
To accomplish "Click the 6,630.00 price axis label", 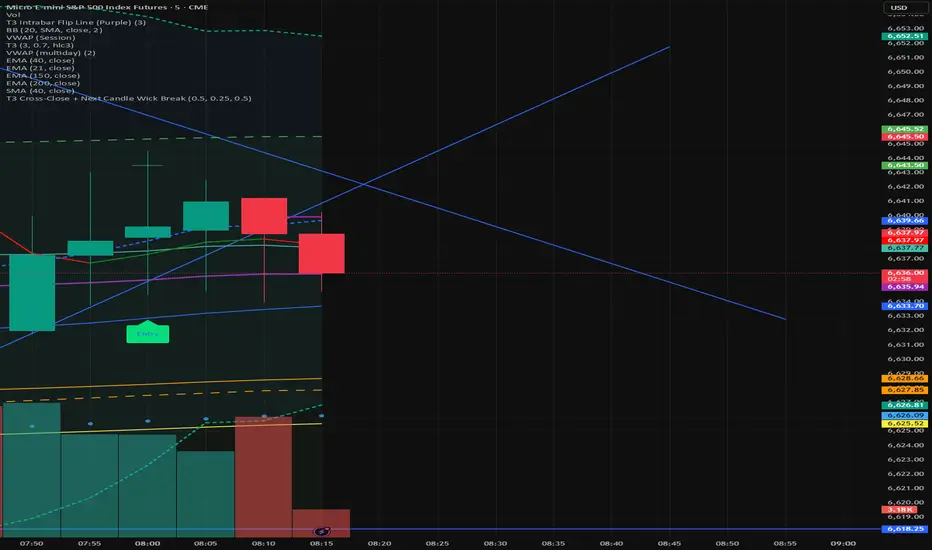I will [x=905, y=359].
